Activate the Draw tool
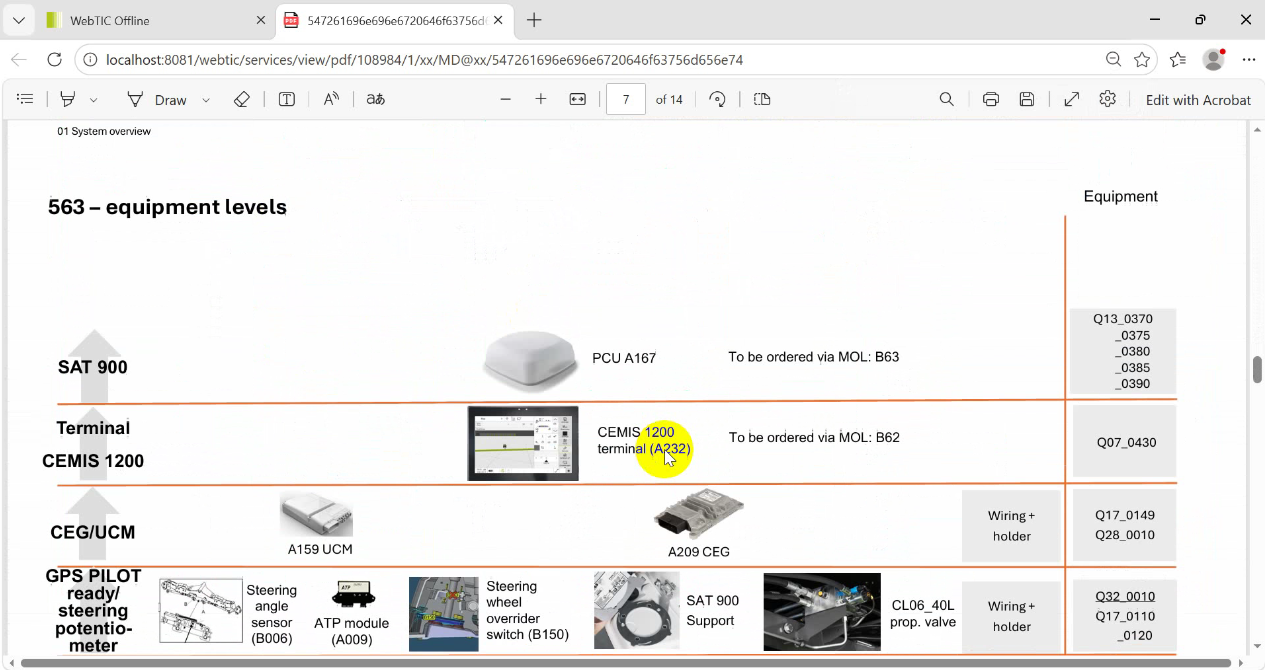 tap(157, 99)
